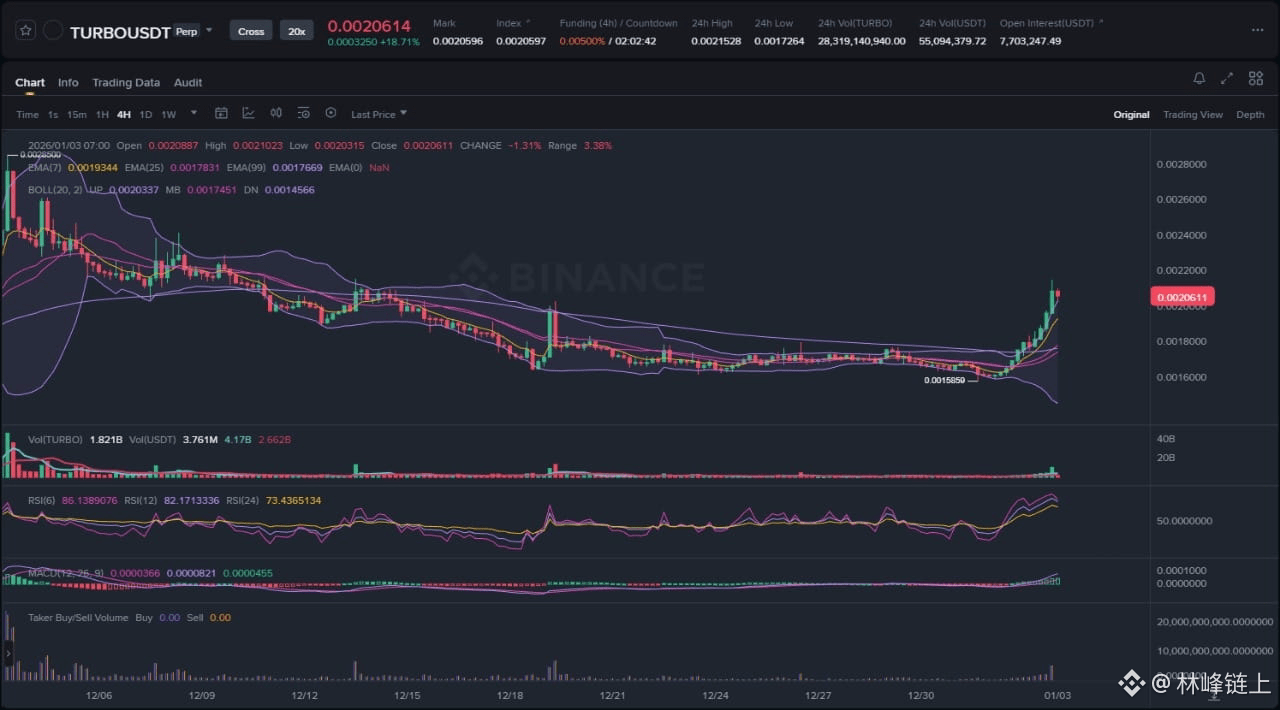This screenshot has height=710, width=1280.
Task: Select the 1H interval
Action: point(102,114)
